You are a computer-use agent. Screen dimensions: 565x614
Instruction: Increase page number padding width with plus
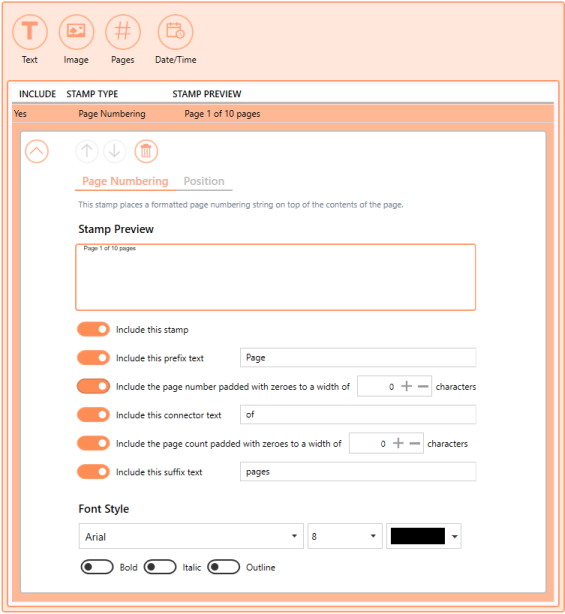[406, 386]
